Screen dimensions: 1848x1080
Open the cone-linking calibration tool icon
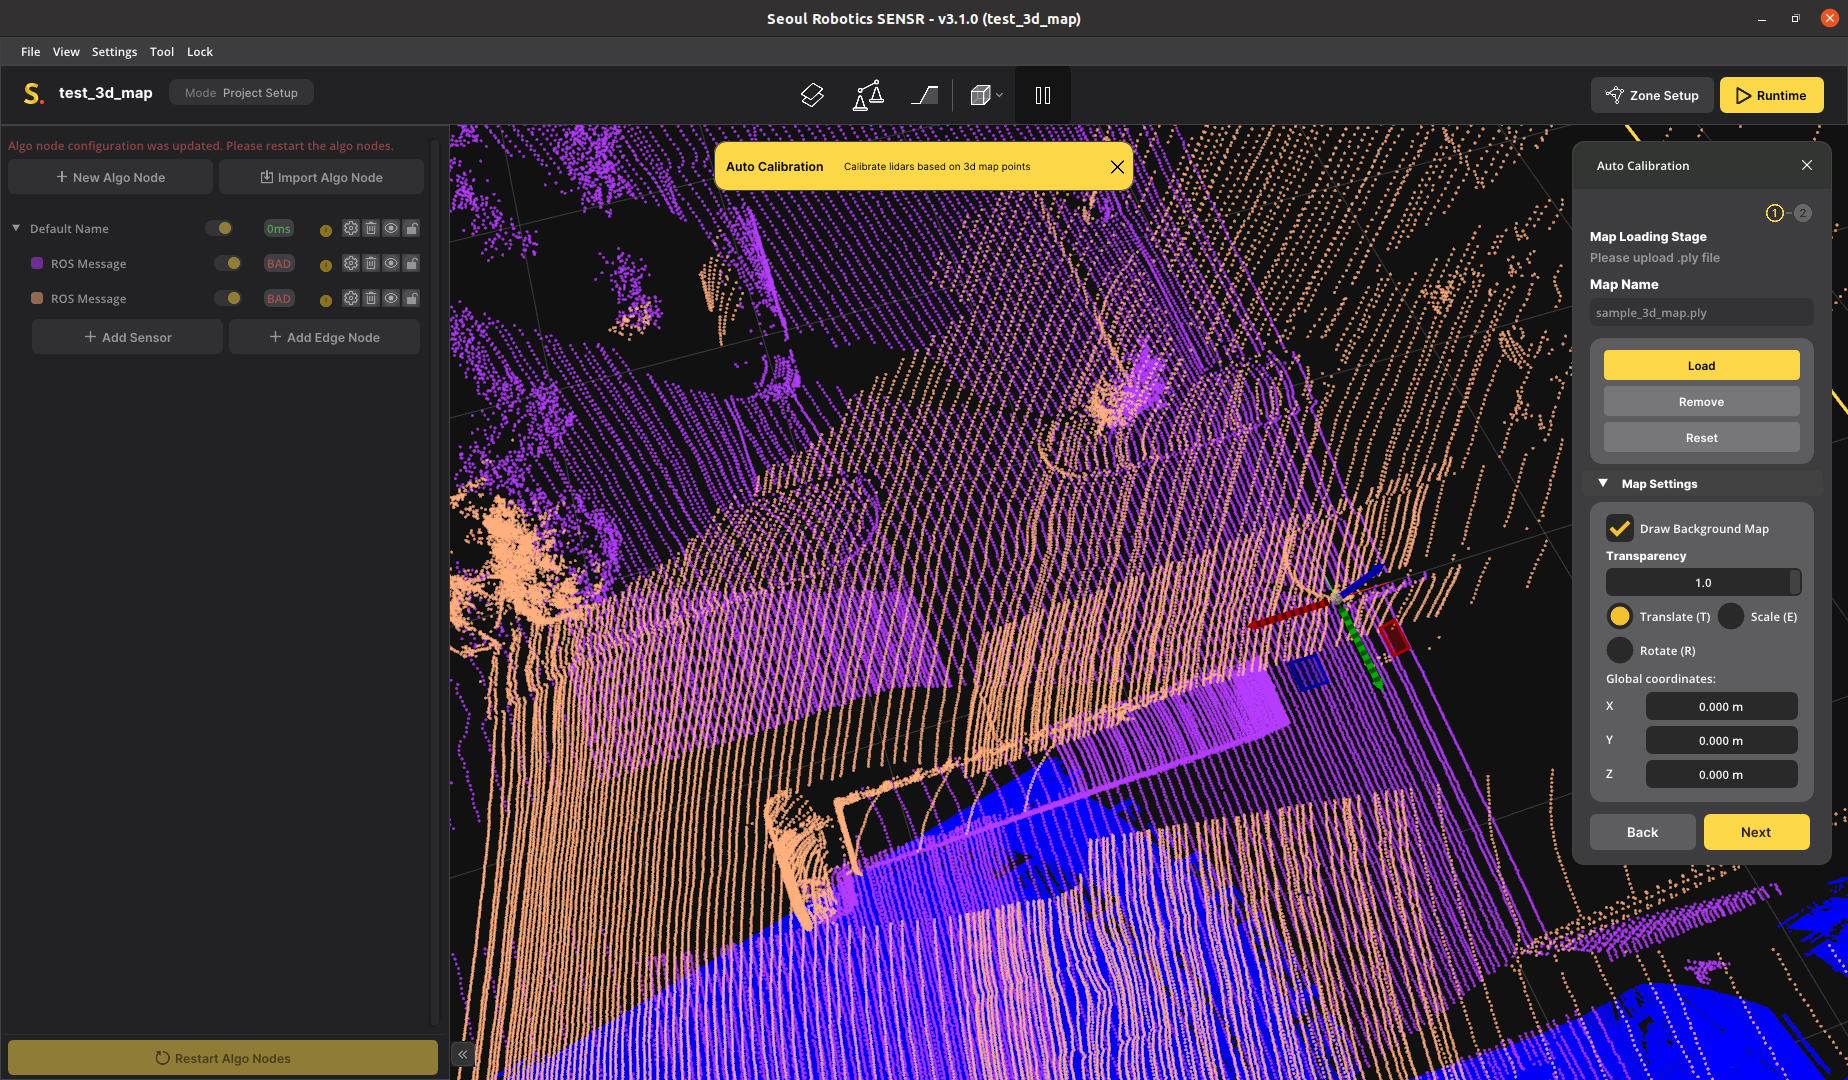pos(868,95)
